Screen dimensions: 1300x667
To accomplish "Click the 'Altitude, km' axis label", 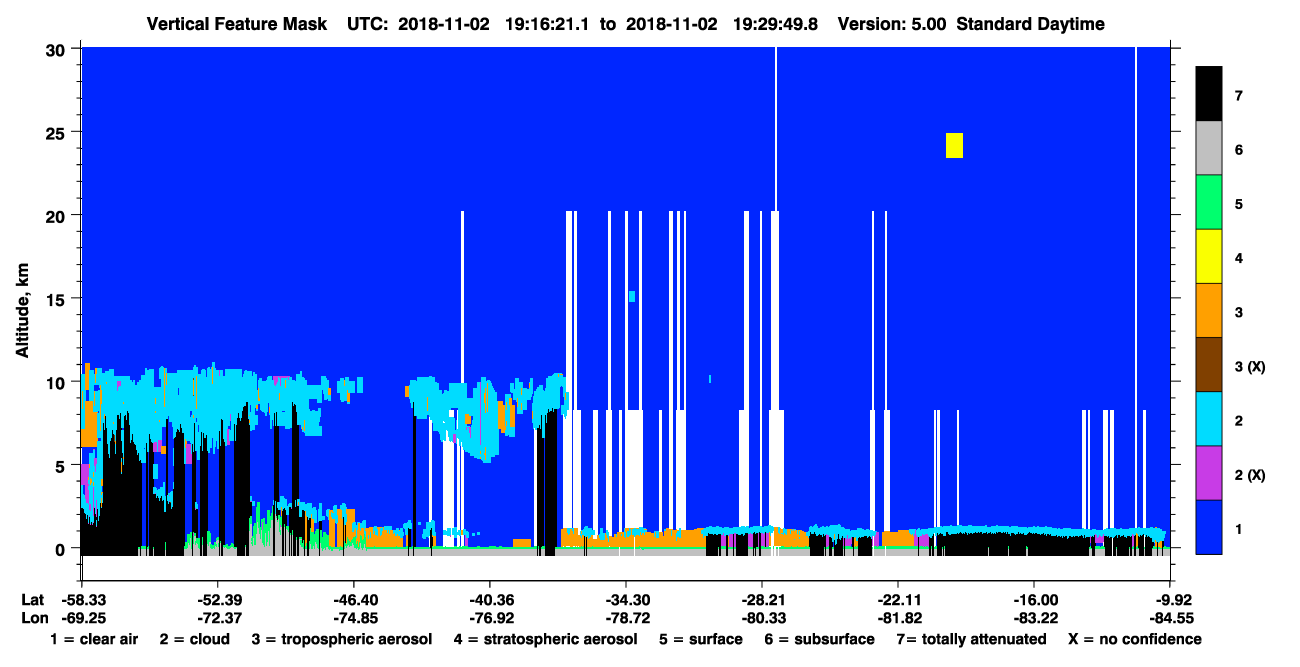I will point(22,311).
